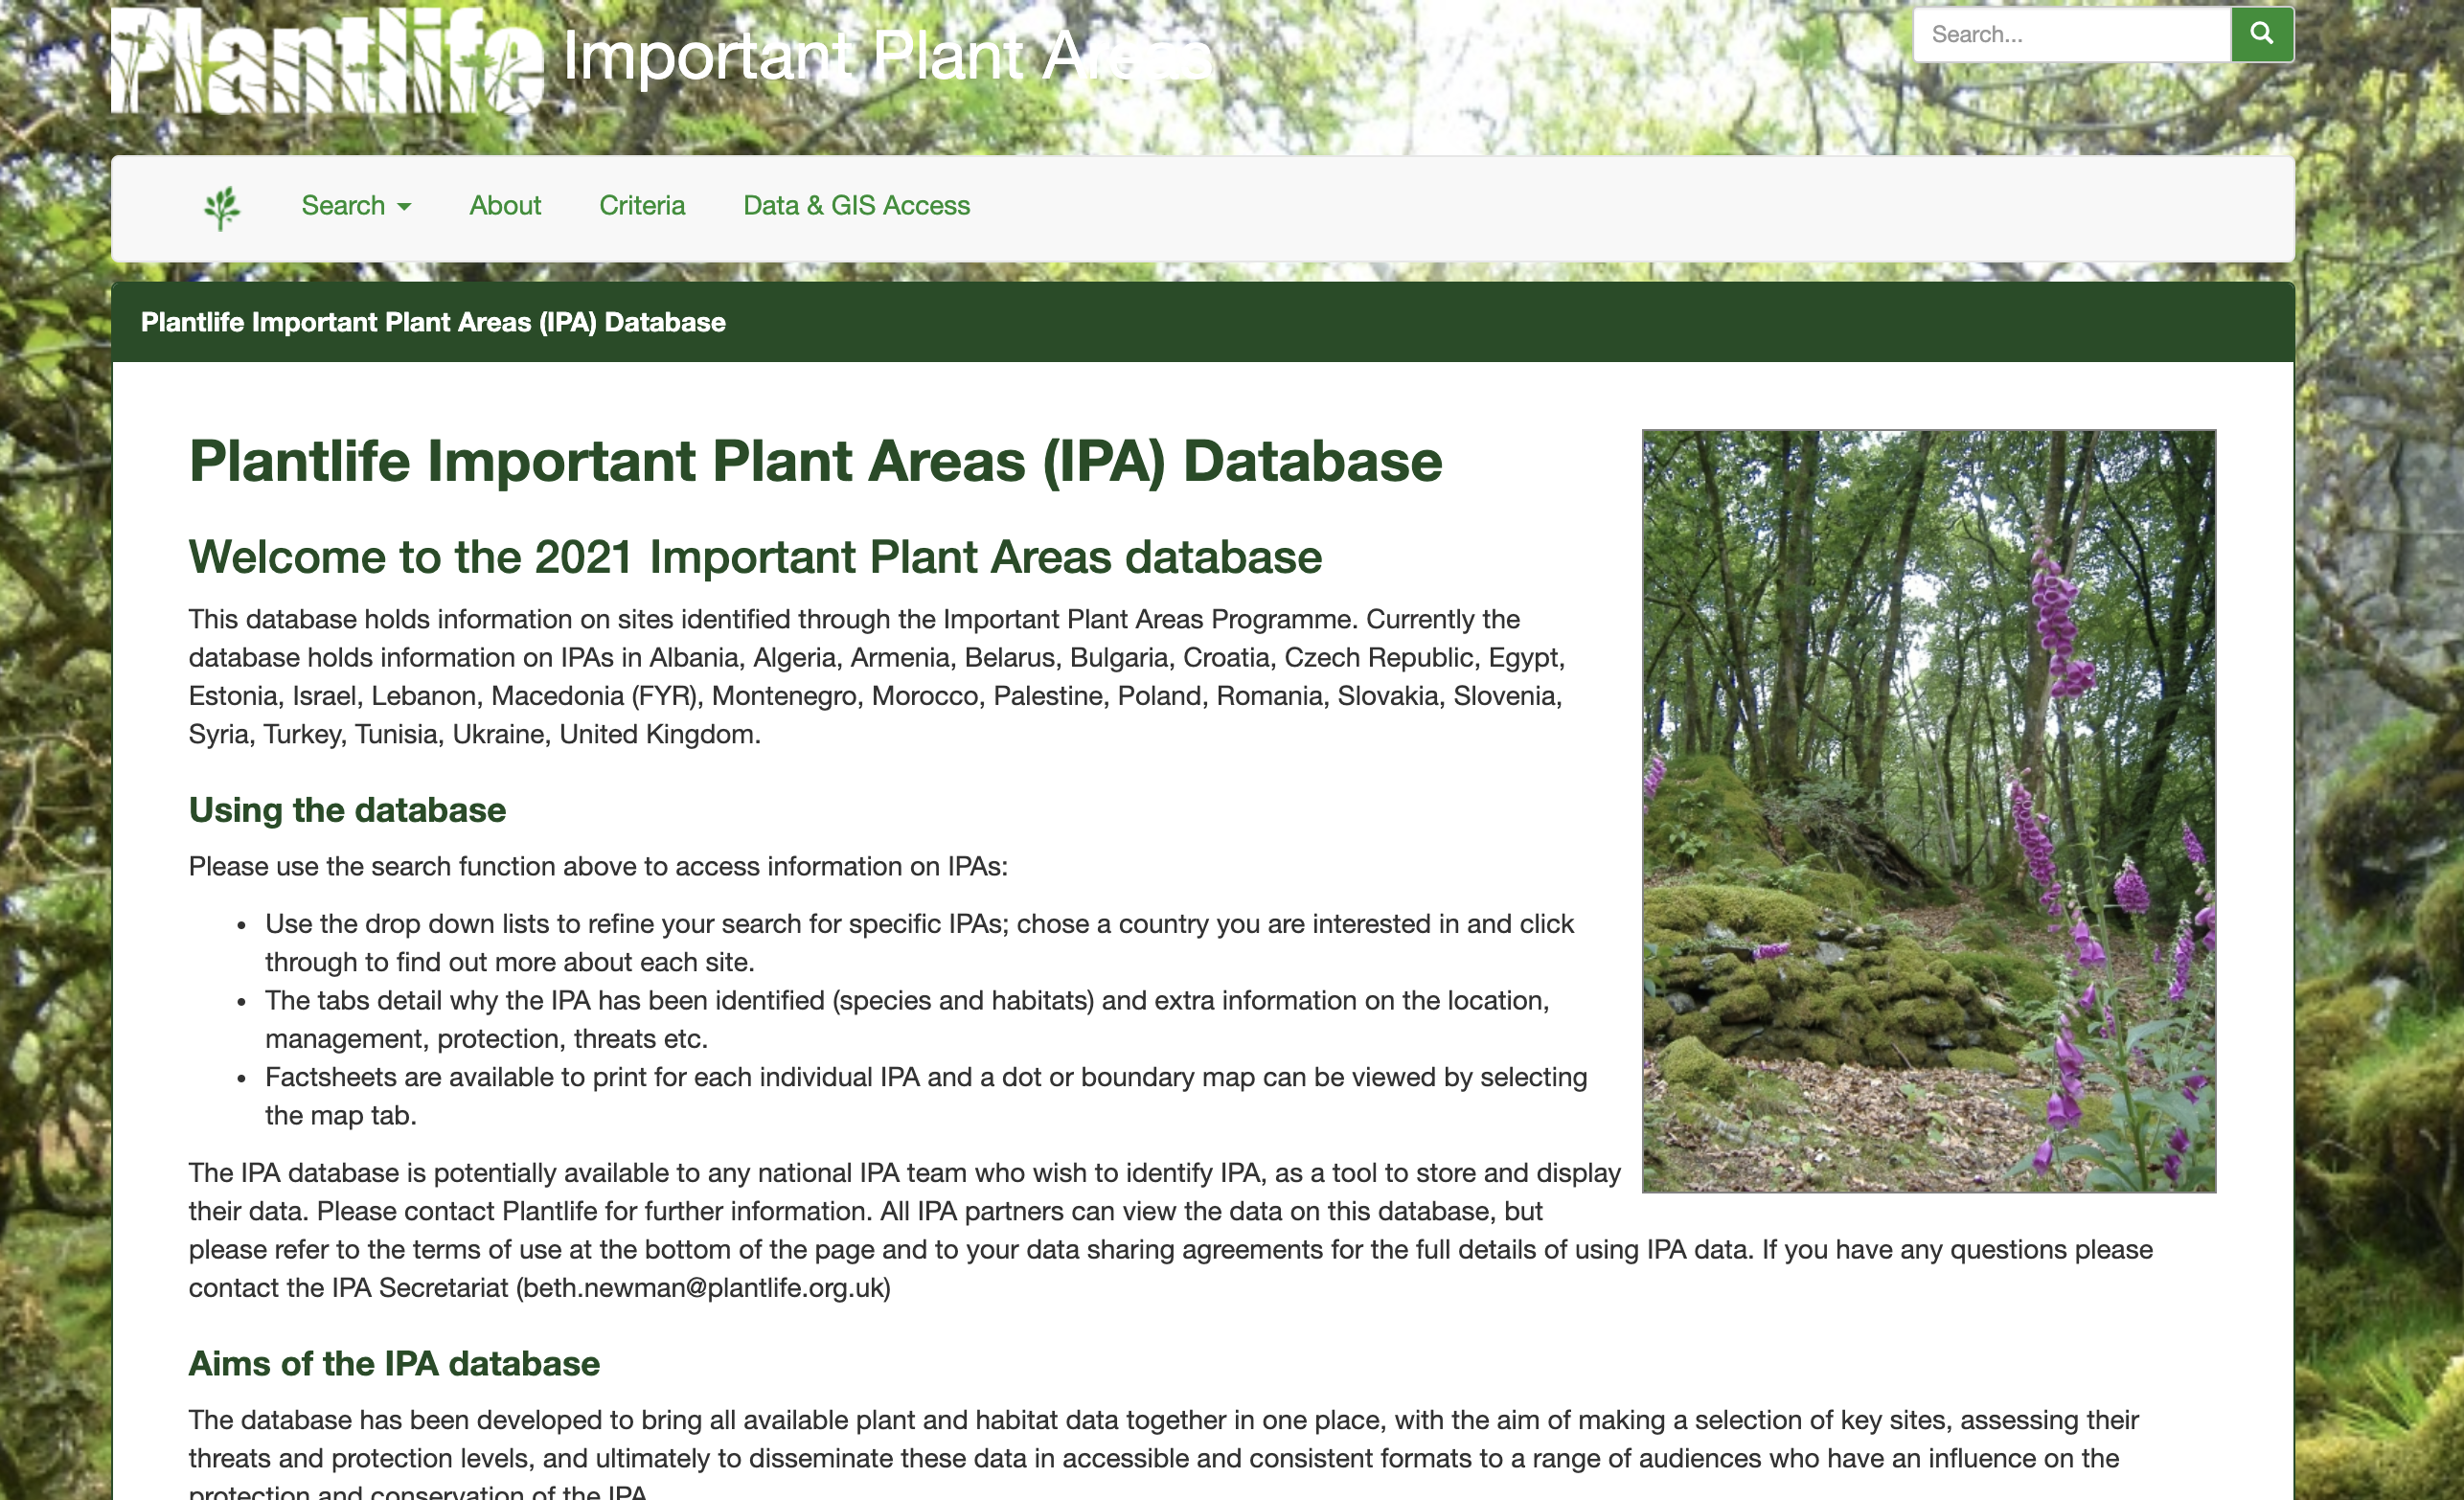Focus the Search... input field

(x=2071, y=35)
